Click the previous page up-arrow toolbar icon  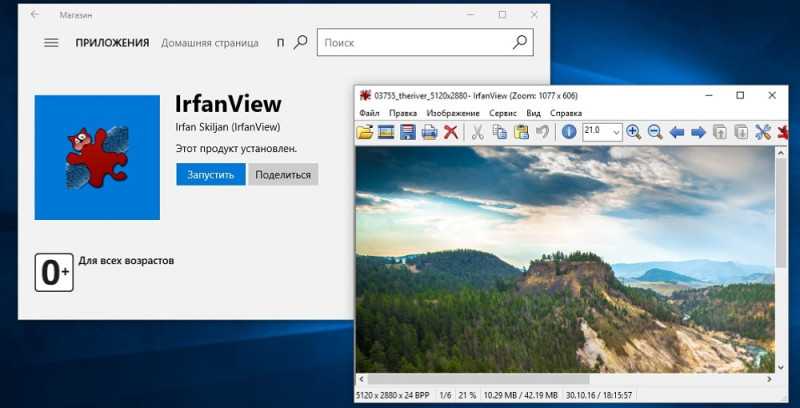719,133
